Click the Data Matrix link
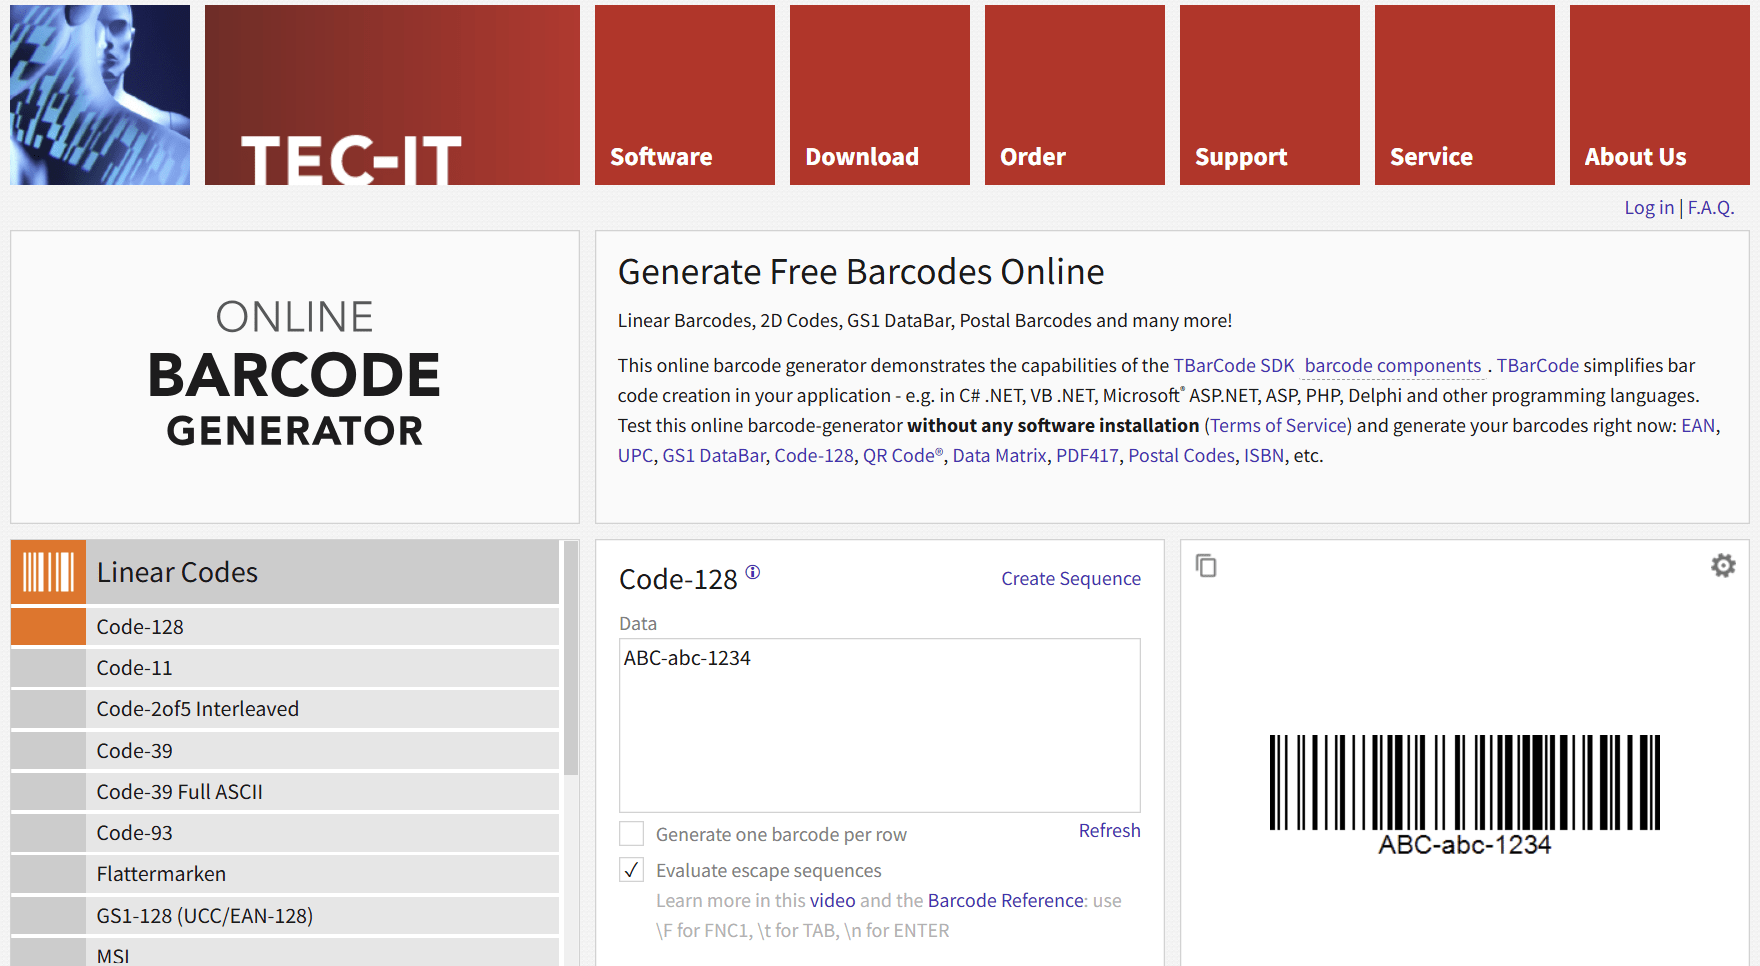This screenshot has width=1760, height=966. [x=999, y=455]
